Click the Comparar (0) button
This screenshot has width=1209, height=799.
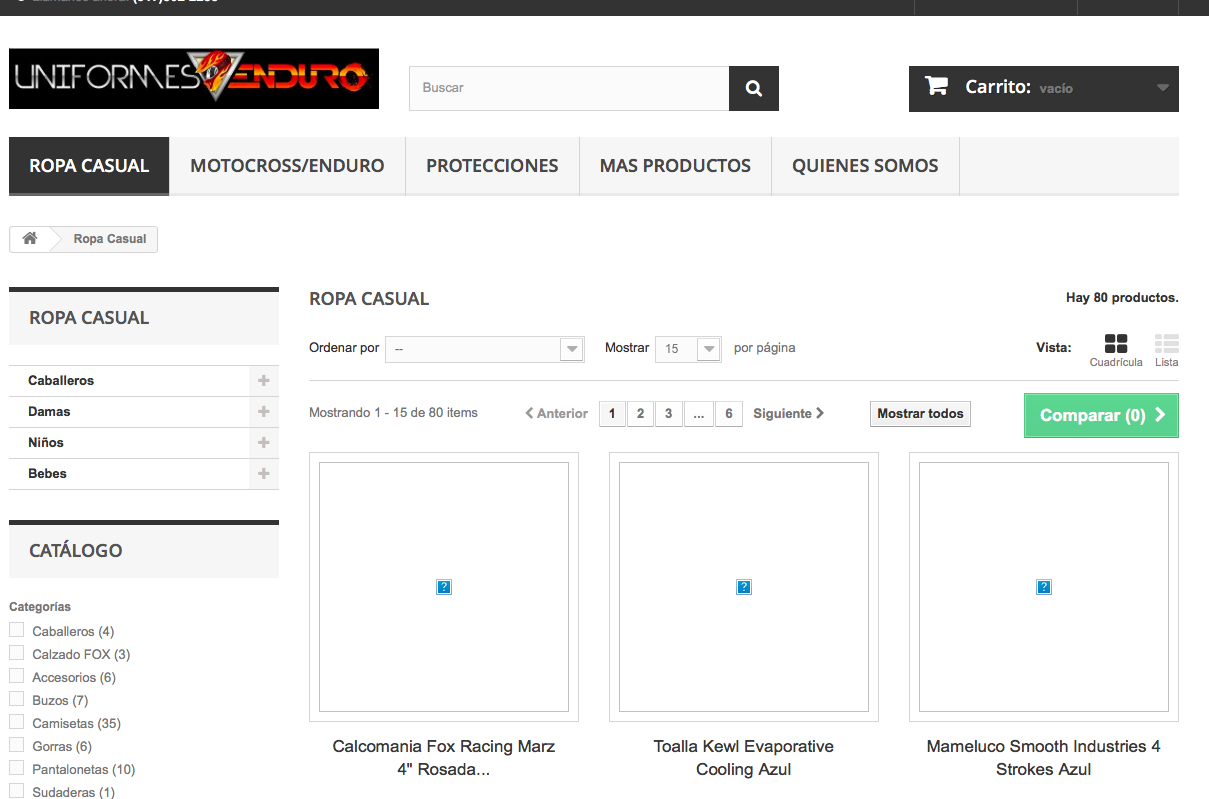click(x=1101, y=415)
